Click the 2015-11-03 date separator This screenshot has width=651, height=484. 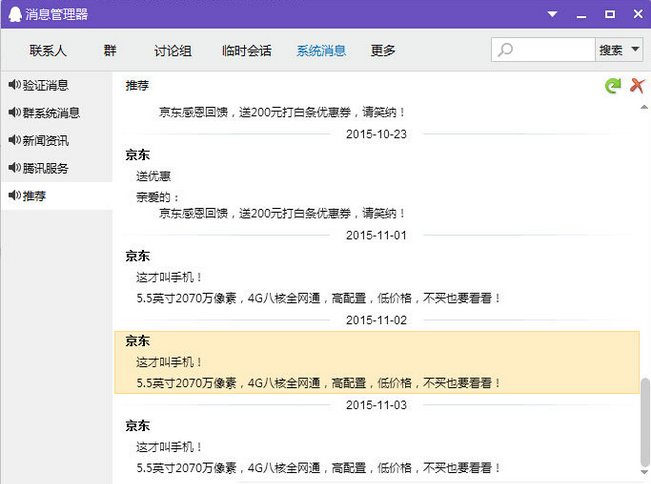click(376, 405)
